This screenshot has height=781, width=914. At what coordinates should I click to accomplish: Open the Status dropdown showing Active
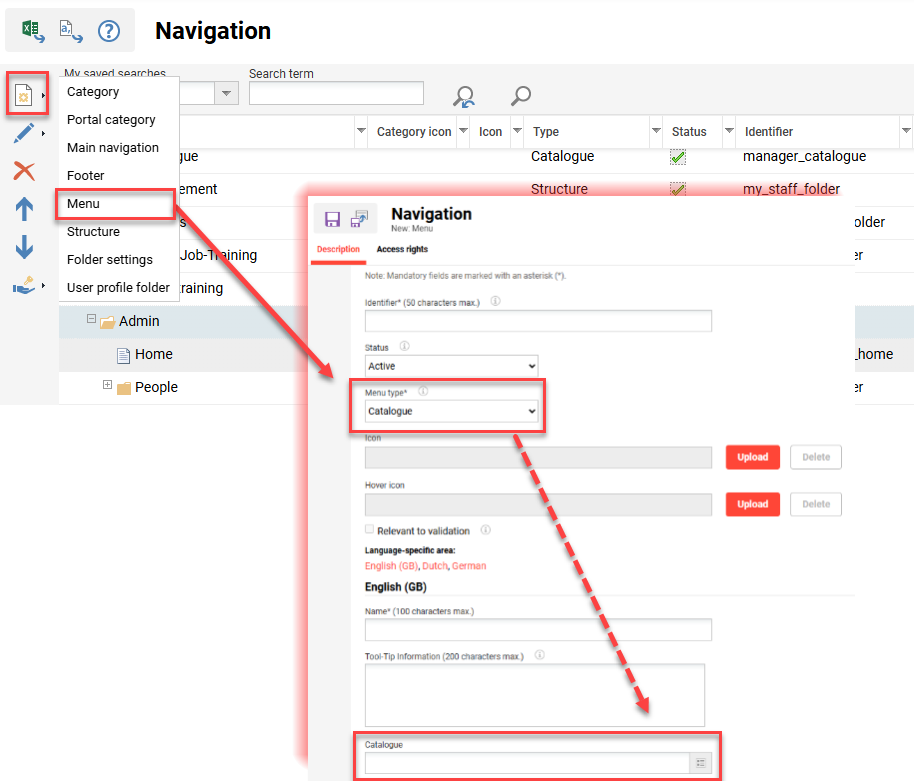450,365
